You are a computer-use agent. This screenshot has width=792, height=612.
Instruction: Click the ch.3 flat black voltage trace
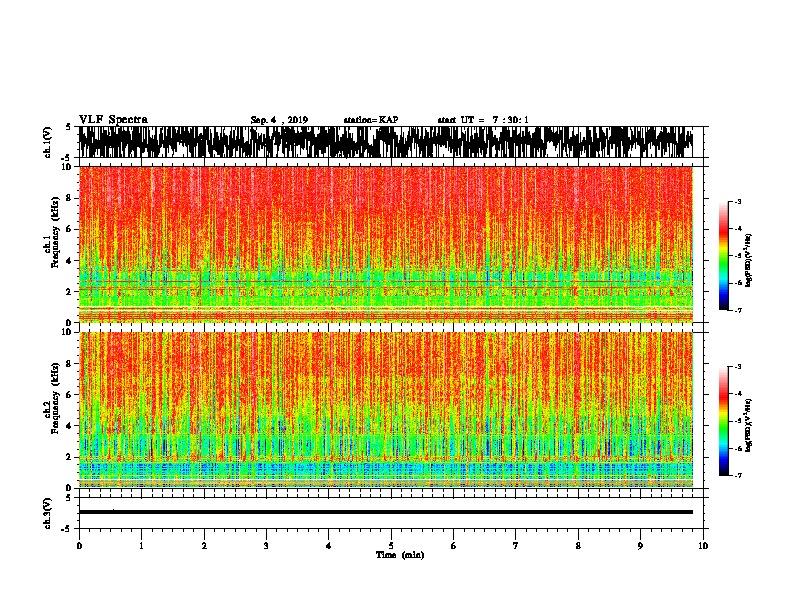386,512
